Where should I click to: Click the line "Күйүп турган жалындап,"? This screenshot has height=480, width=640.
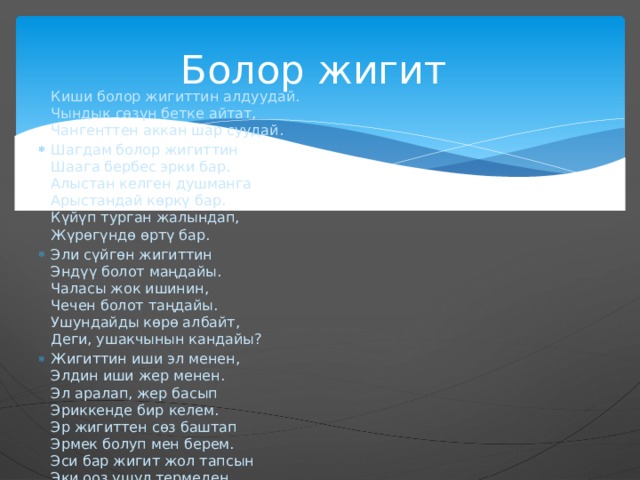pyautogui.click(x=145, y=218)
